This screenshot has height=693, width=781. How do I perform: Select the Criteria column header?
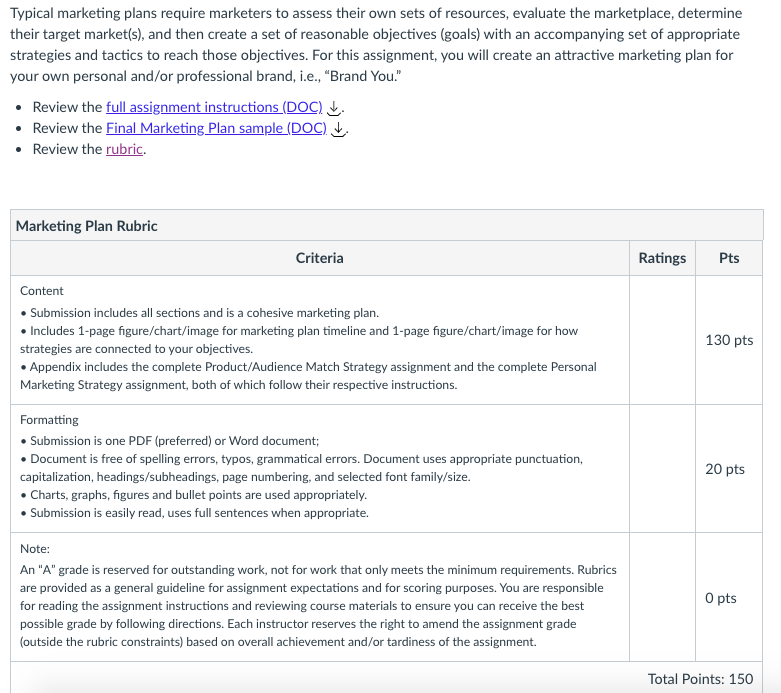click(x=320, y=258)
